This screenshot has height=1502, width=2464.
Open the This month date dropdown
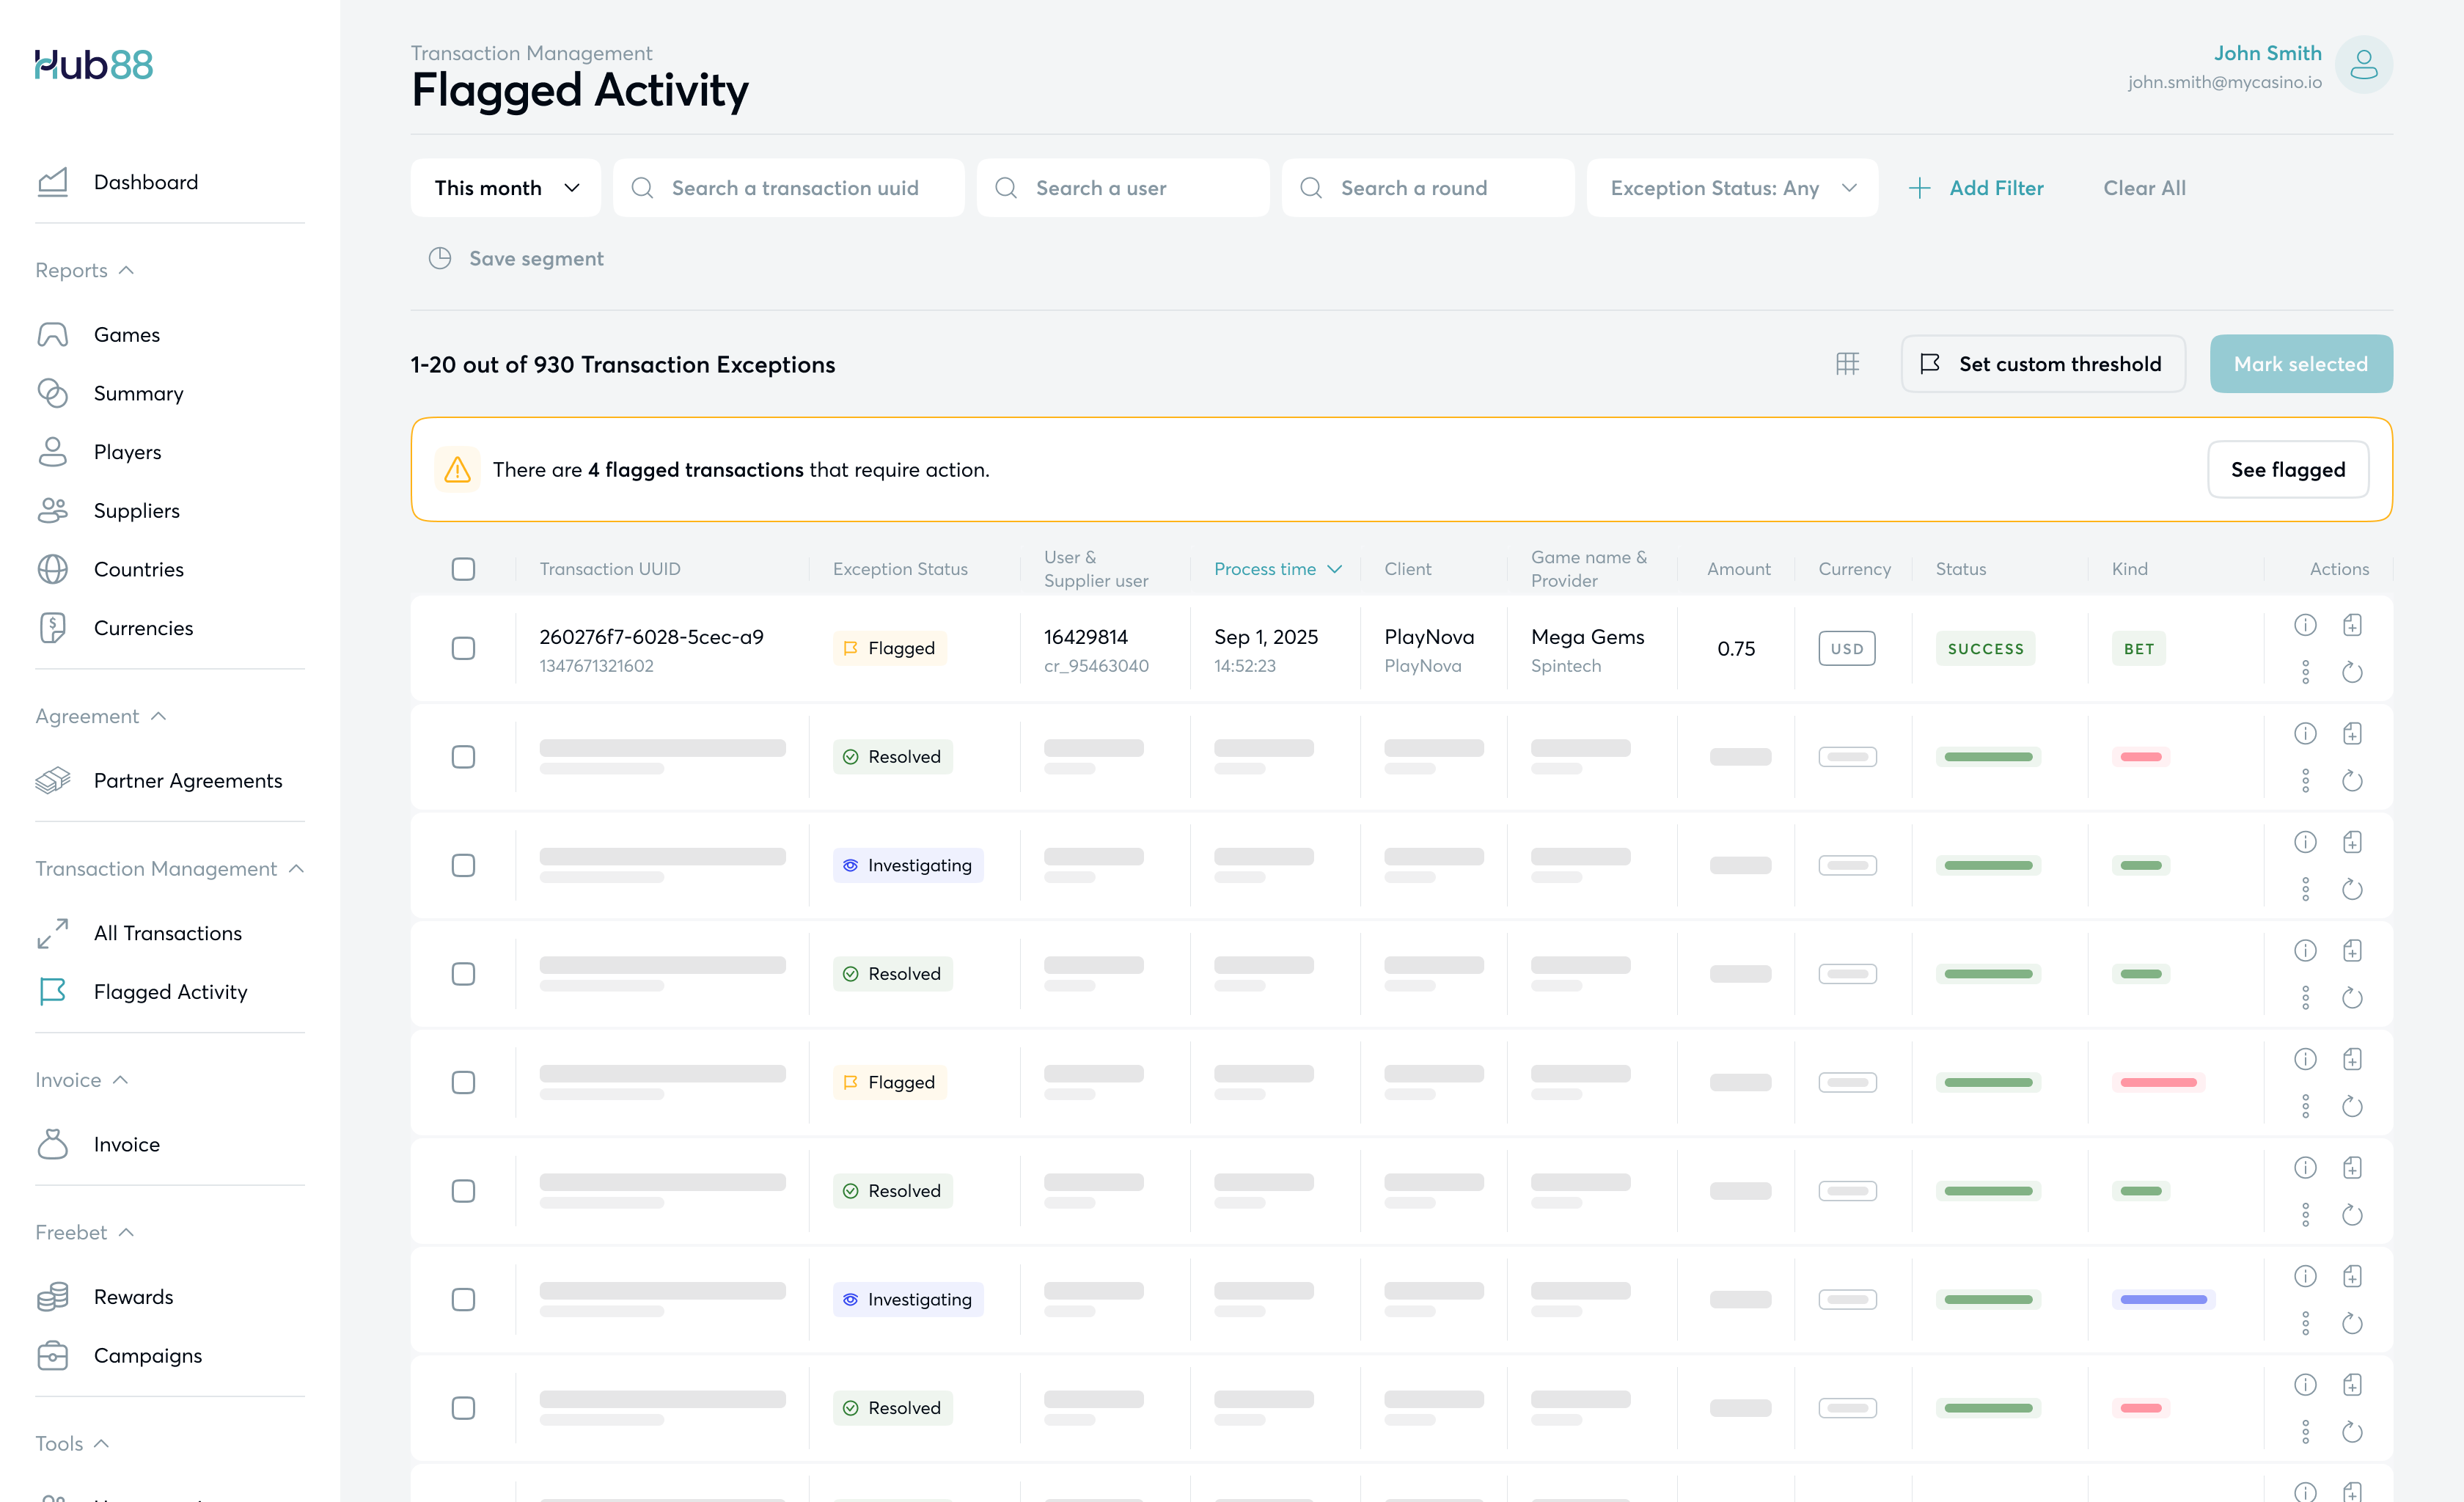click(506, 188)
